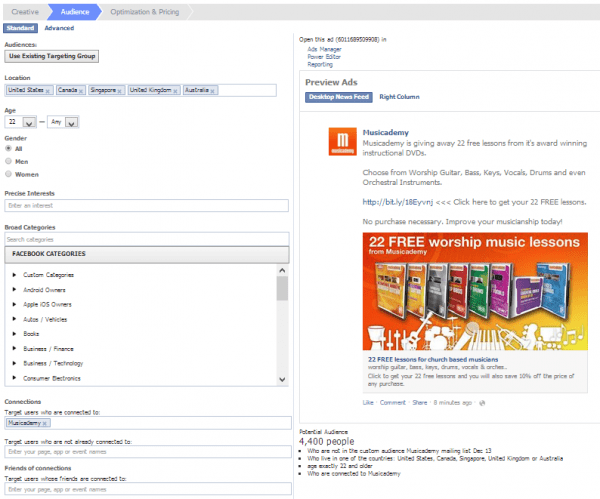Open ad in Reporting

click(320, 64)
